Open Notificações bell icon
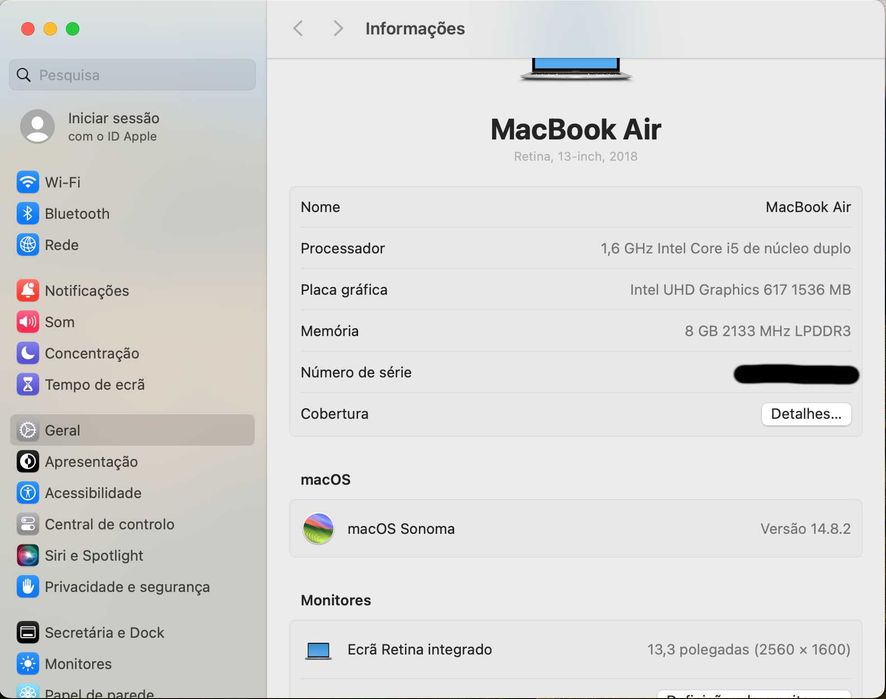Screen dimensions: 886x699 pos(28,290)
